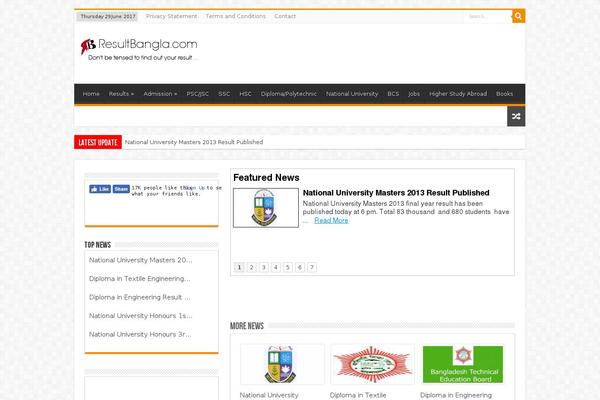Click the Facebook Share button

(x=121, y=189)
